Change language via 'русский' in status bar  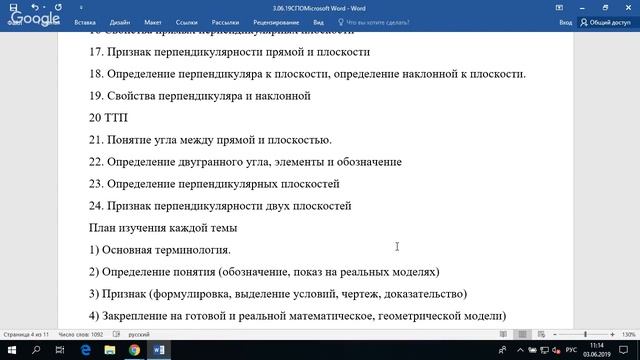[x=139, y=334]
